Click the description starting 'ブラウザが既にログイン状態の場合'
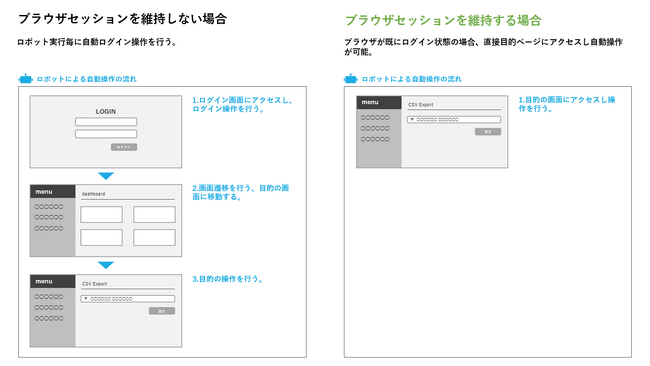Viewport: 650px width, 366px height. (x=484, y=47)
